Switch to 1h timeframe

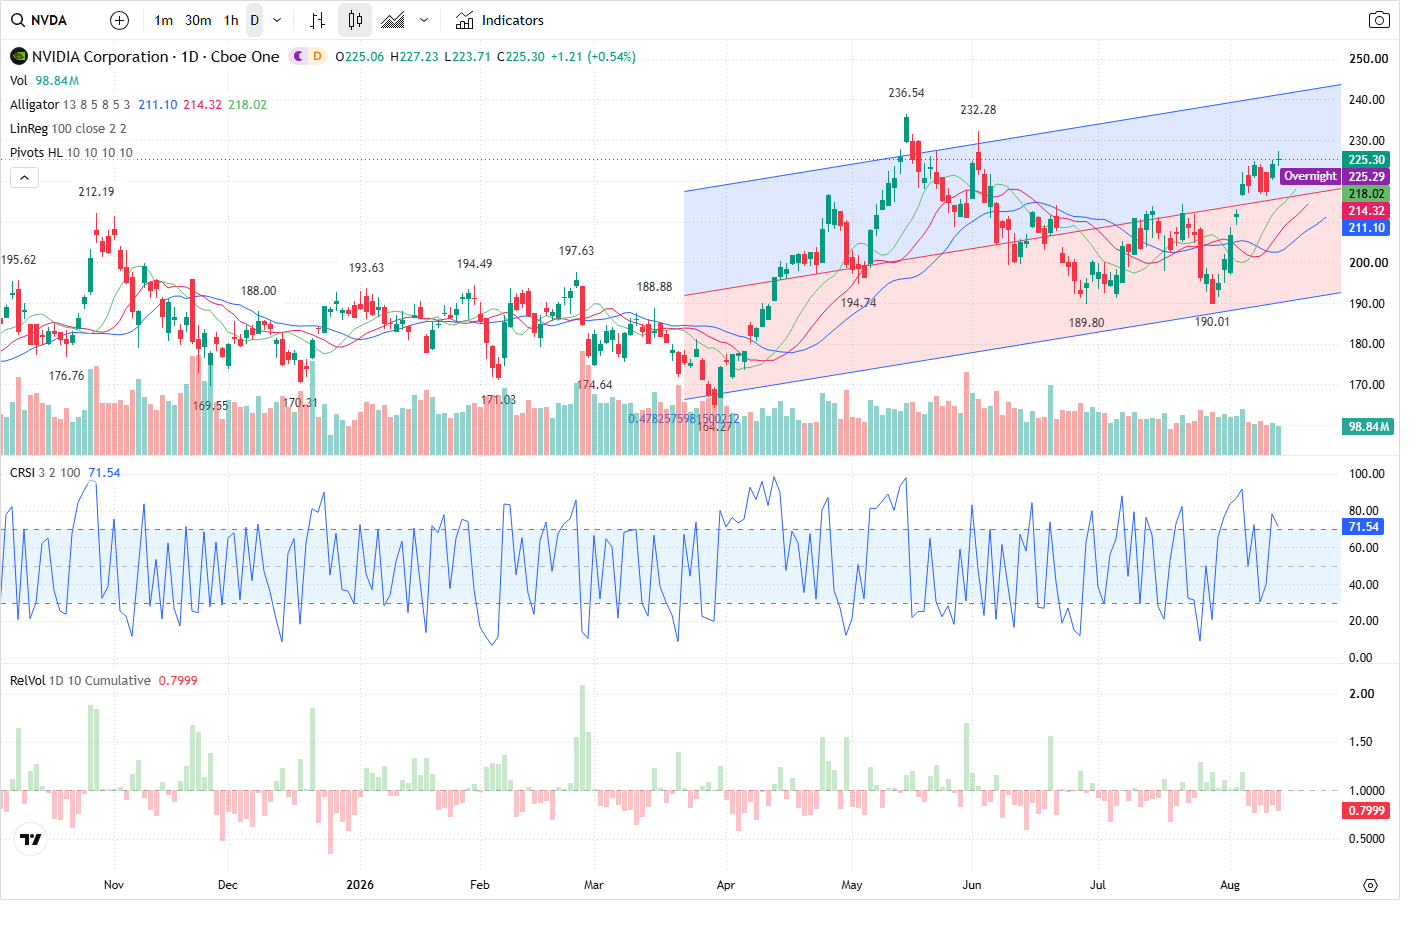click(231, 20)
